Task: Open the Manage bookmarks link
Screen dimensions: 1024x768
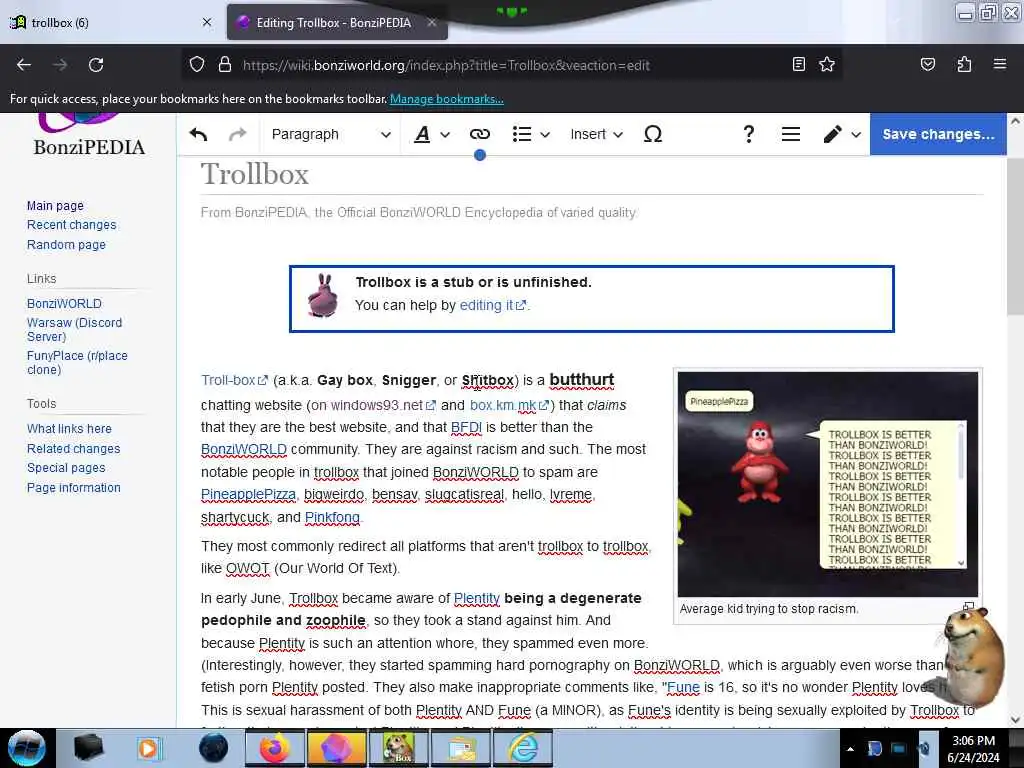Action: point(447,99)
